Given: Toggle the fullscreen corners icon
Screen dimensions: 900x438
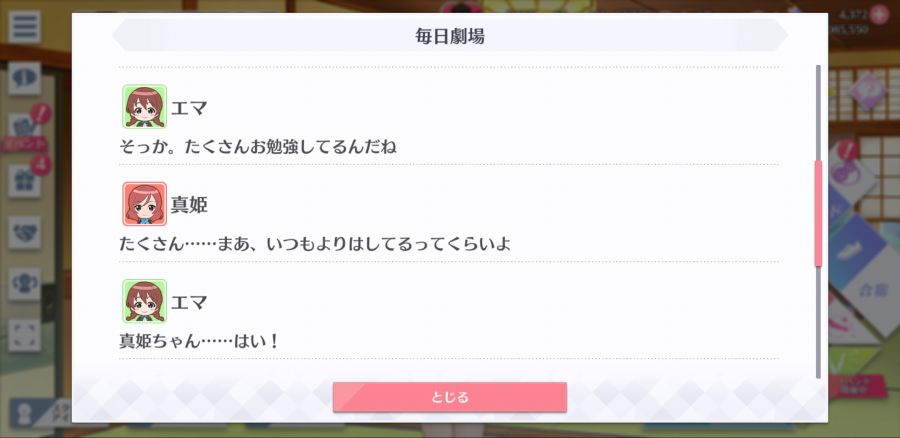Looking at the screenshot, I should pos(24,335).
